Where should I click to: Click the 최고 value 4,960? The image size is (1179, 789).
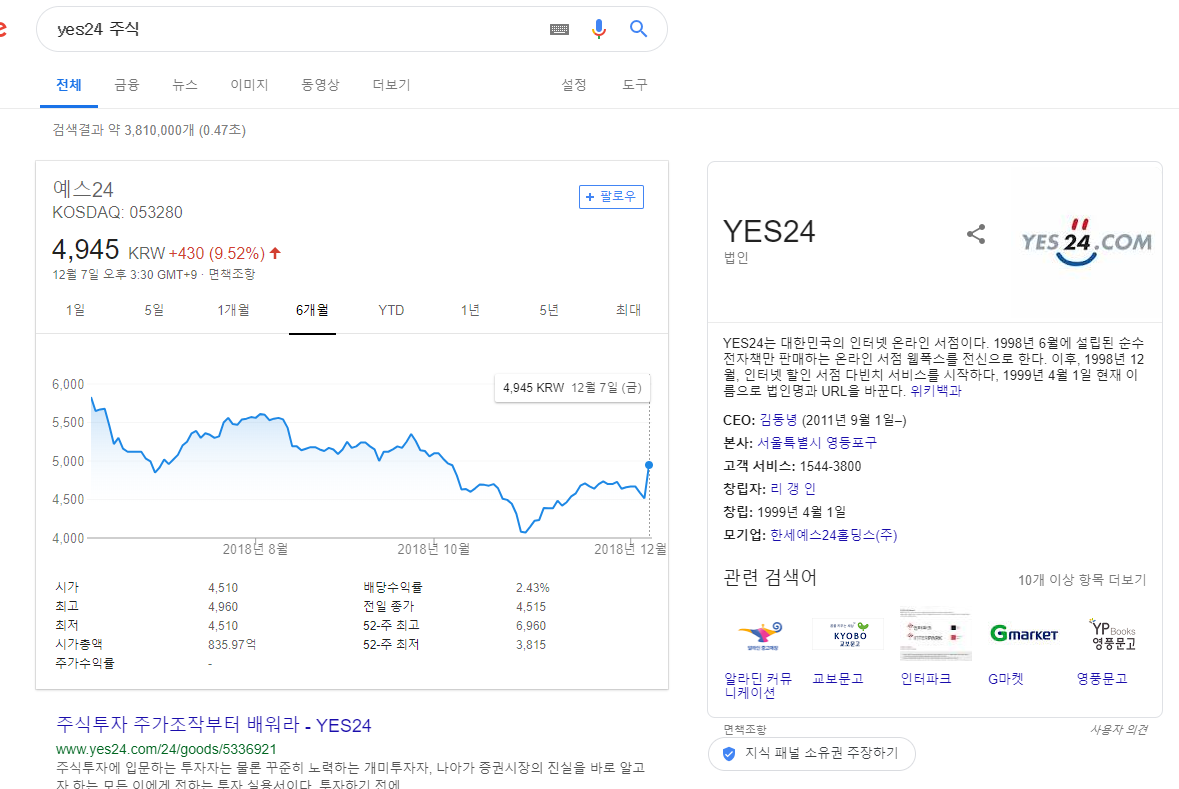click(x=223, y=606)
